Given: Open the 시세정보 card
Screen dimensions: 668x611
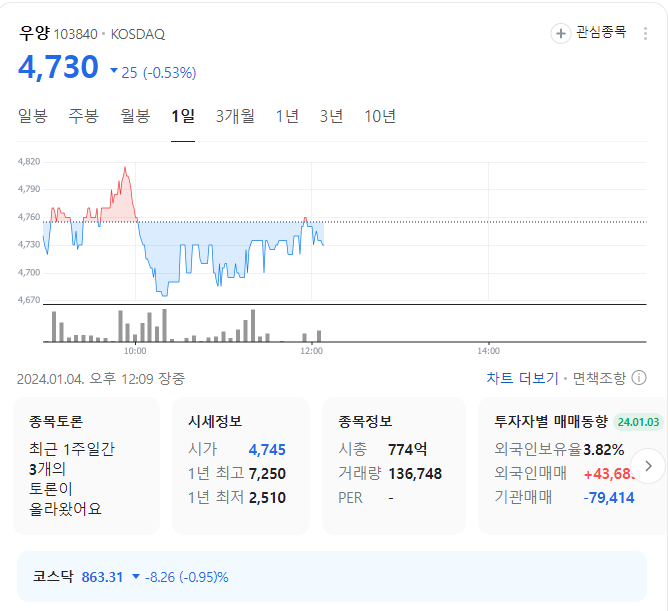Looking at the screenshot, I should click(x=241, y=466).
